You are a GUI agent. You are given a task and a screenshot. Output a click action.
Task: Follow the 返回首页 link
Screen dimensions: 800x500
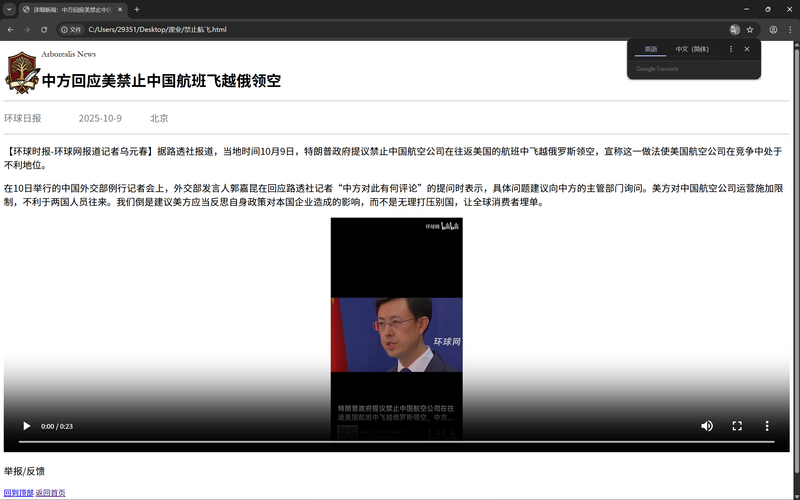tap(51, 493)
